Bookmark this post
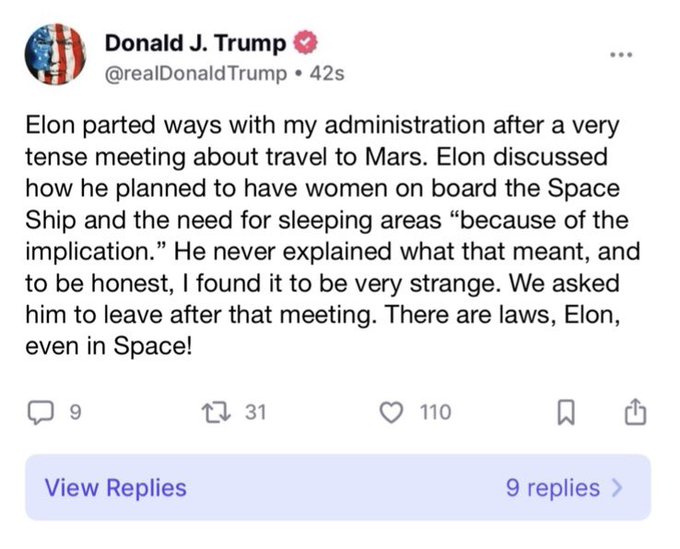 pyautogui.click(x=565, y=412)
